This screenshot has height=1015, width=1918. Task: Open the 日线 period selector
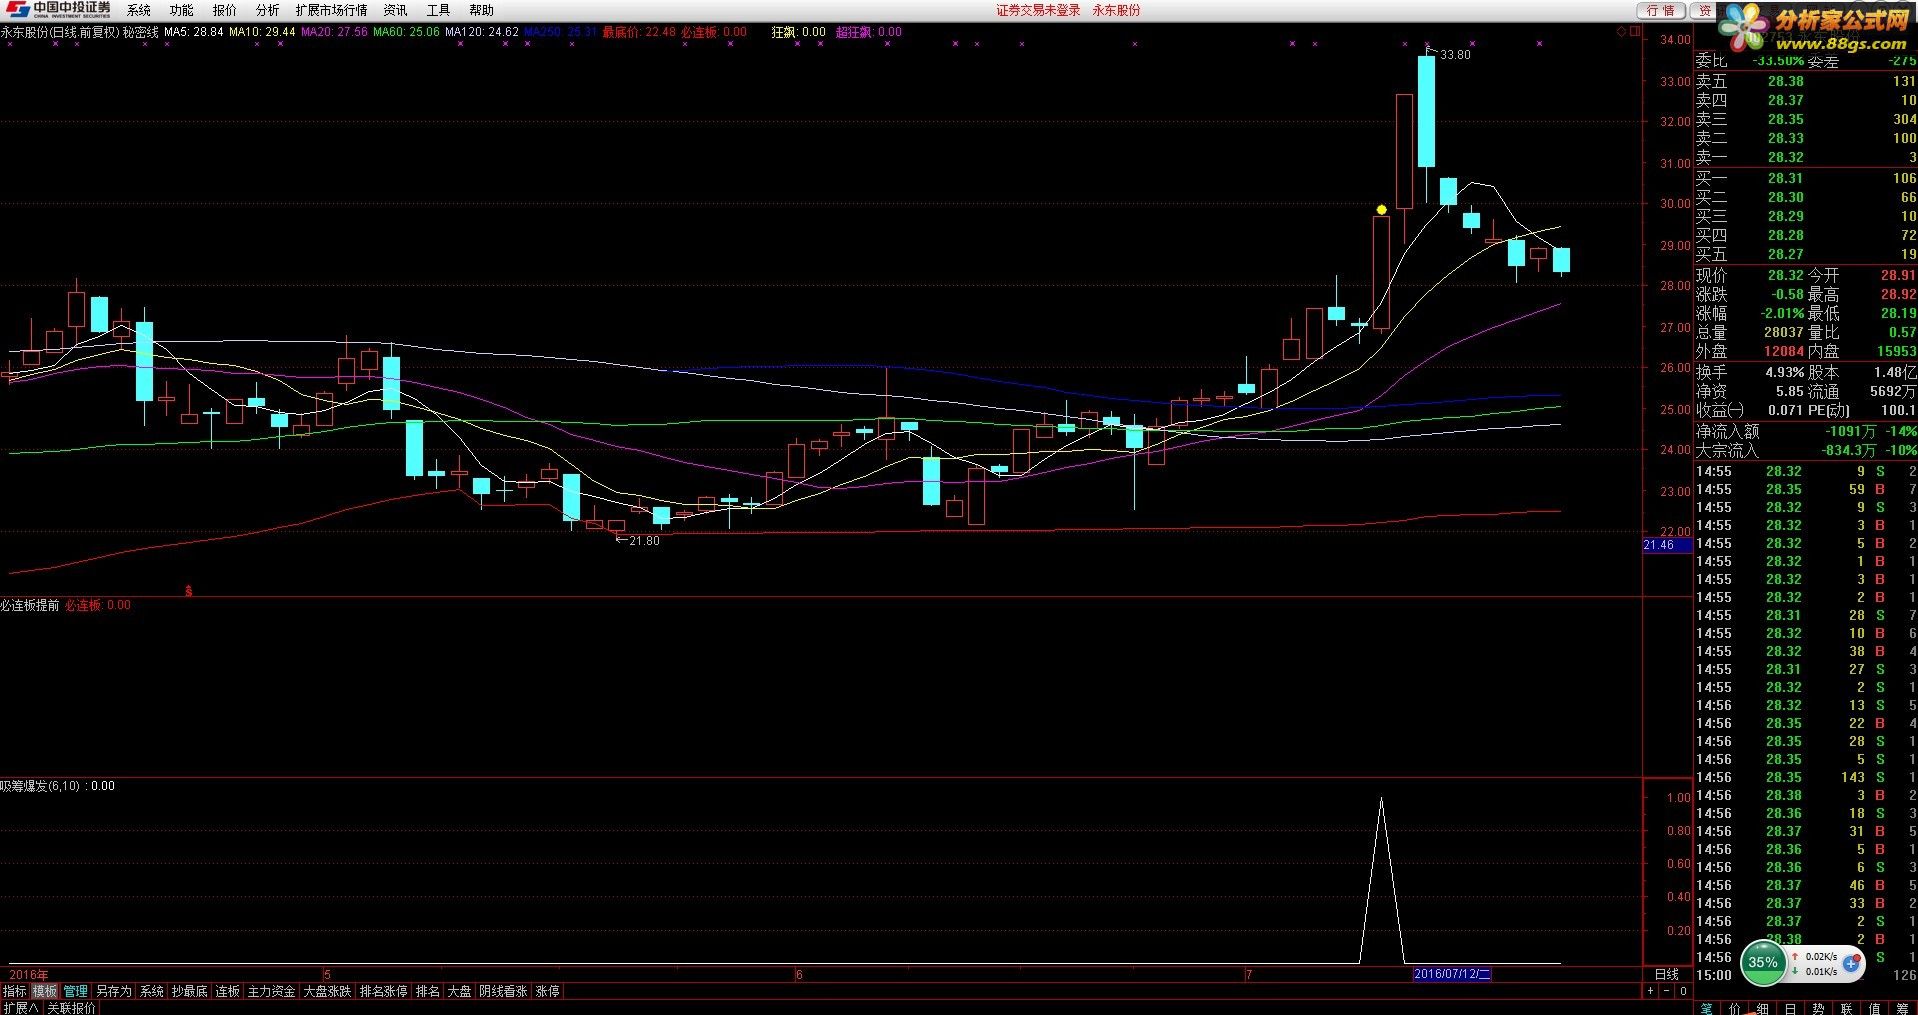tap(1667, 974)
